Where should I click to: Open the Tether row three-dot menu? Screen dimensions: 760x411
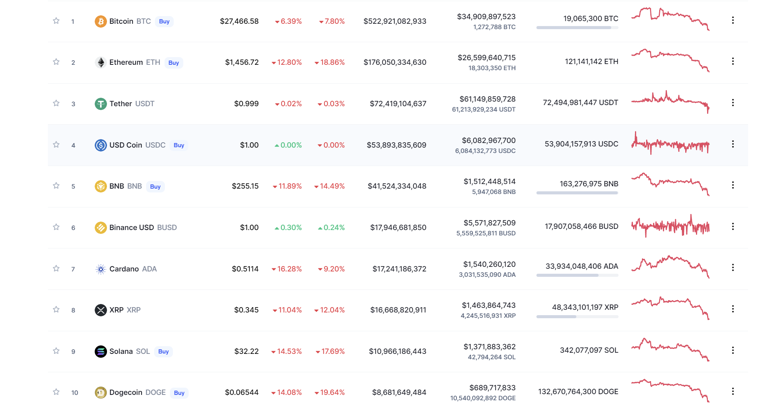coord(733,103)
